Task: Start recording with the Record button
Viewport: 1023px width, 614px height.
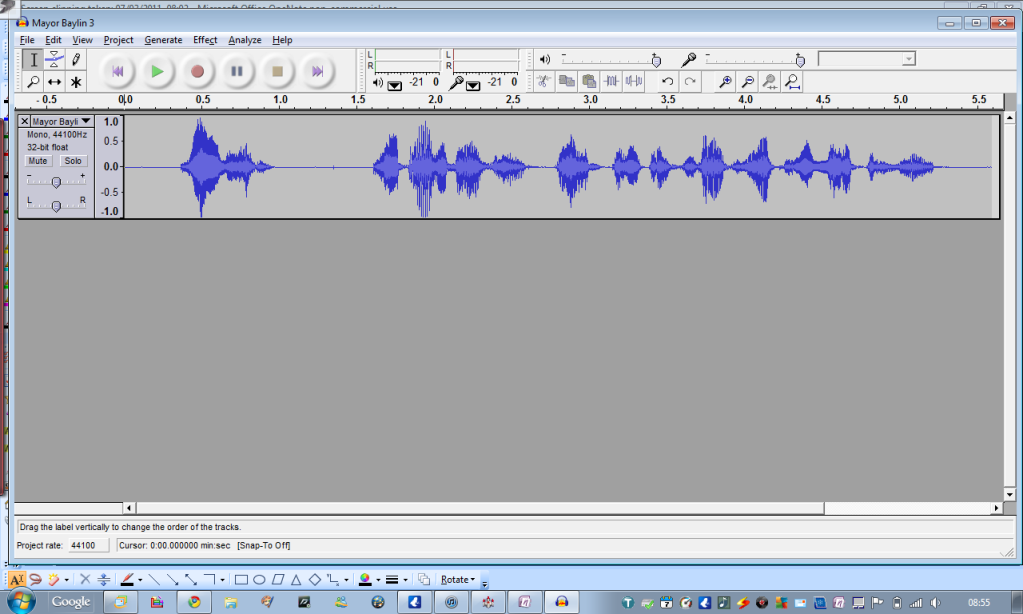Action: pos(197,71)
